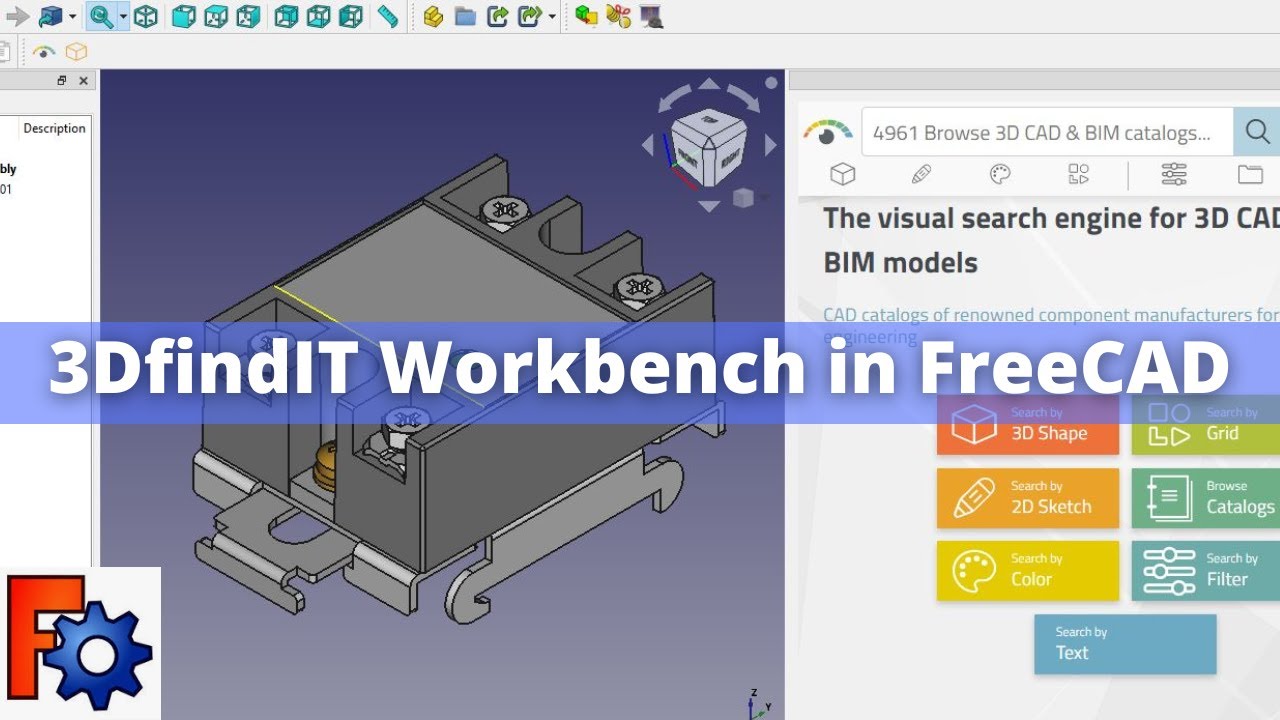The image size is (1280, 720).
Task: Undock the left panel with float button
Action: [62, 81]
